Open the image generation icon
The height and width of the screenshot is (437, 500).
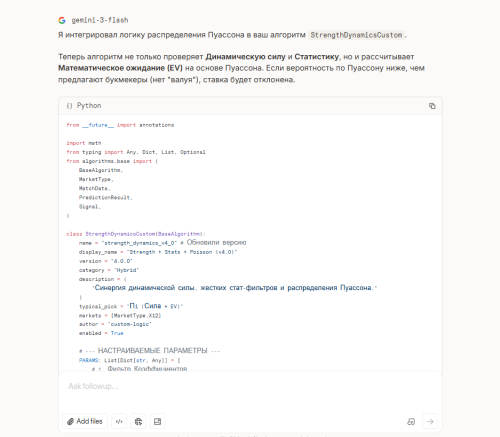tap(158, 421)
